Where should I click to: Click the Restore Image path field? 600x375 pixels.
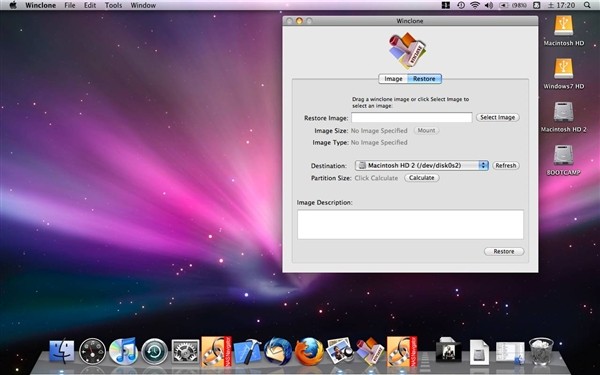tap(412, 117)
